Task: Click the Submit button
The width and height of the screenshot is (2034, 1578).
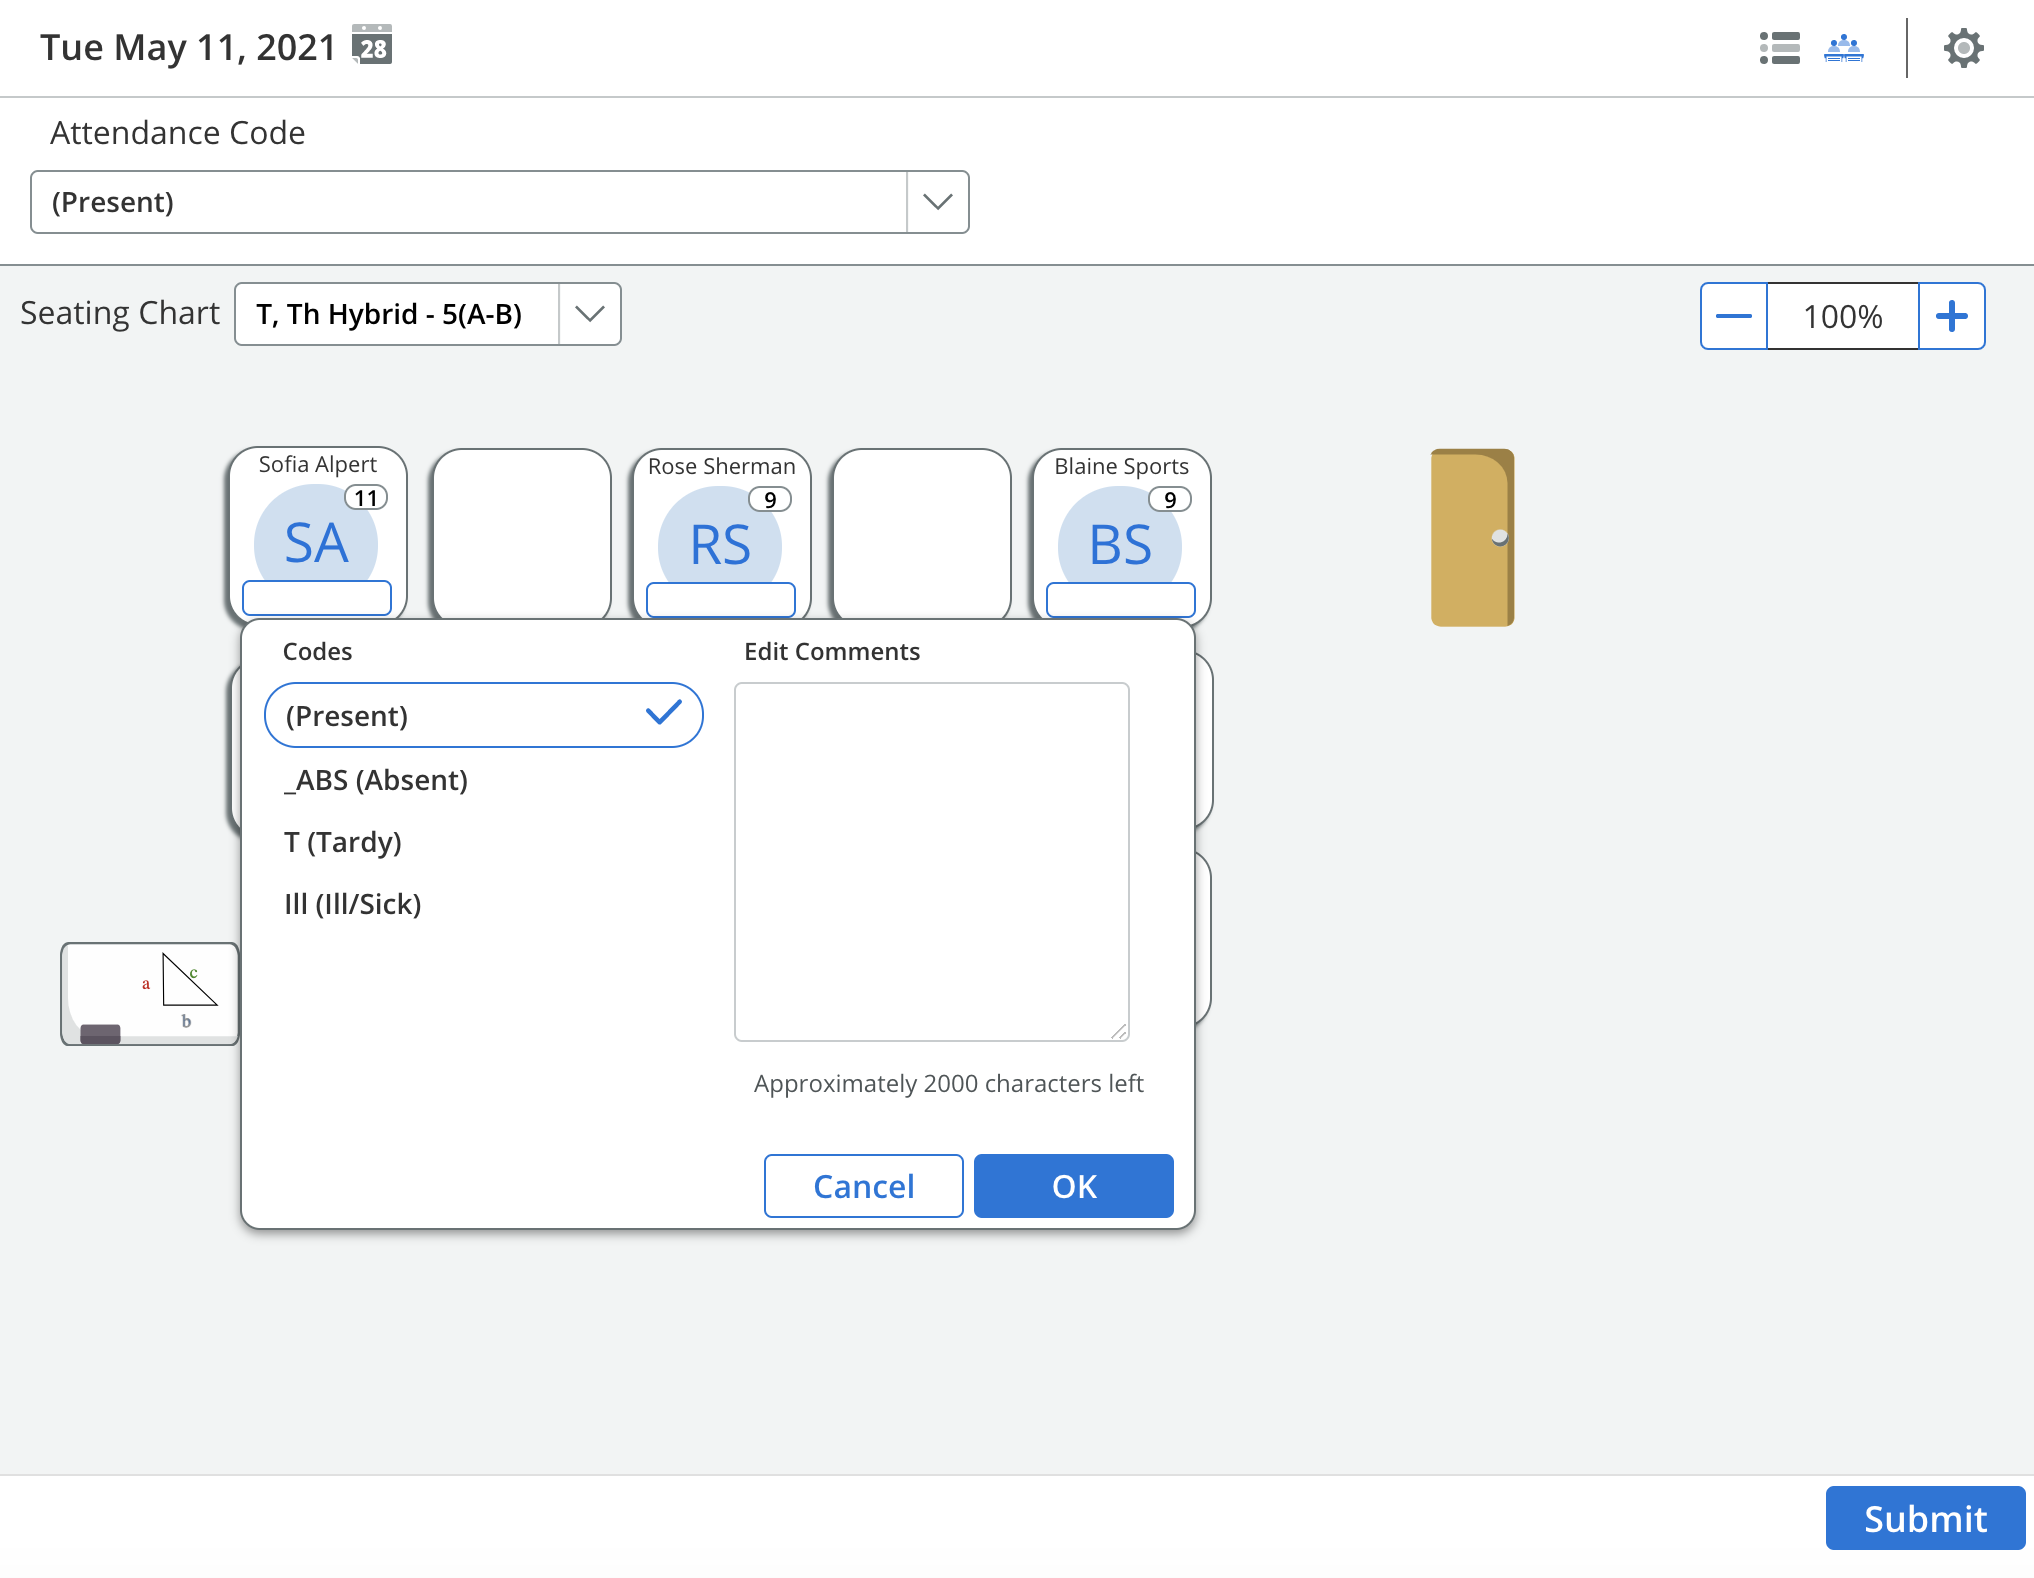Action: click(x=1924, y=1518)
